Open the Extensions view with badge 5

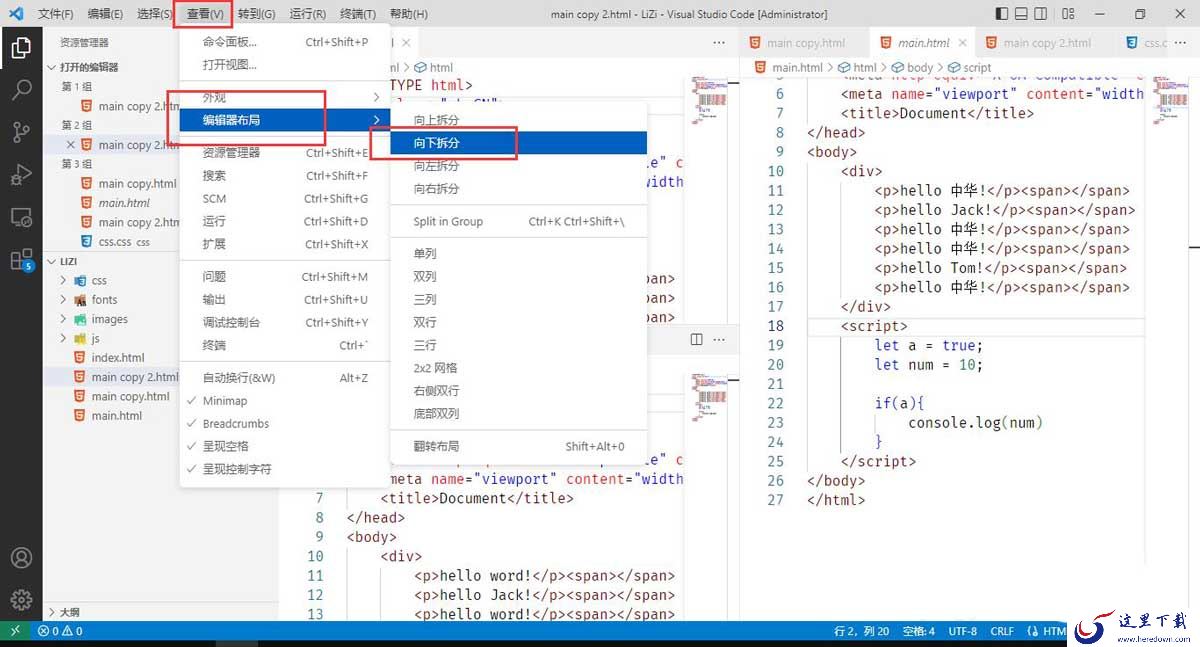coord(21,260)
